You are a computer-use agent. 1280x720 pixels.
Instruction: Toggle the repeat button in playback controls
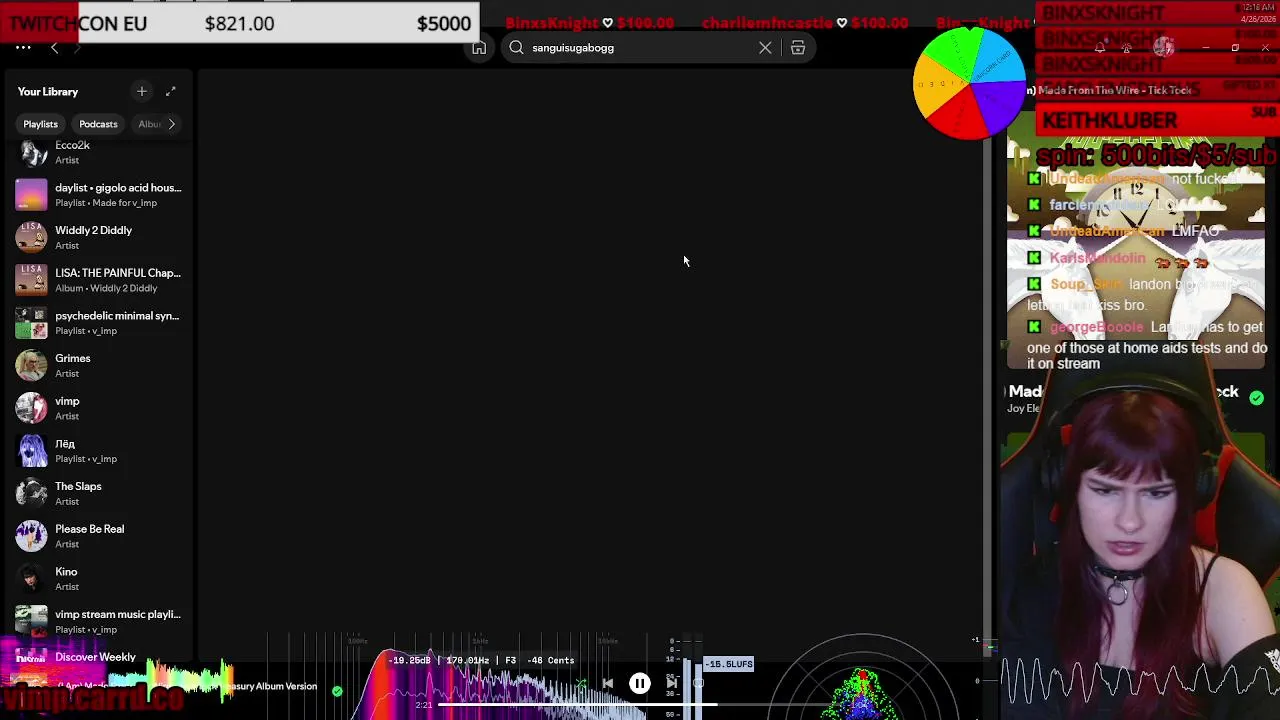pos(699,684)
